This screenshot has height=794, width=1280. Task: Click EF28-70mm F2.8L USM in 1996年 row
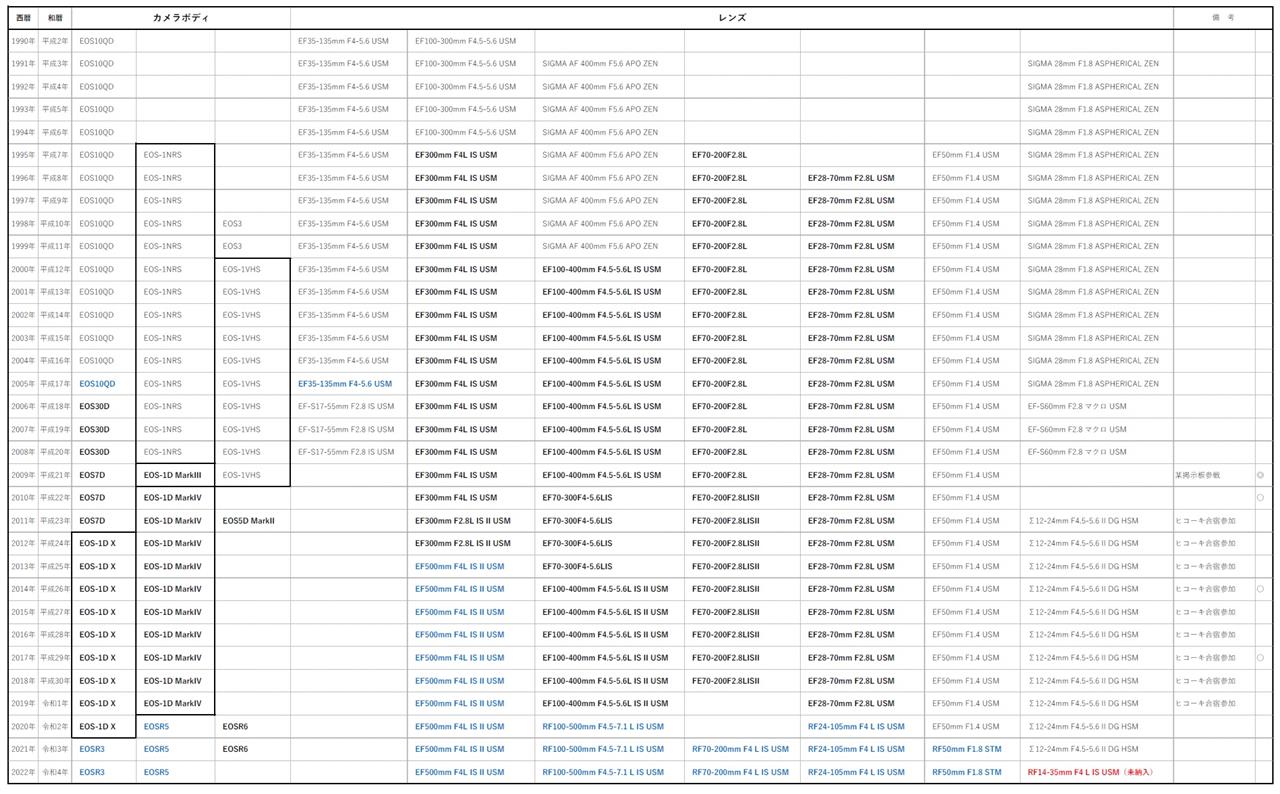851,178
